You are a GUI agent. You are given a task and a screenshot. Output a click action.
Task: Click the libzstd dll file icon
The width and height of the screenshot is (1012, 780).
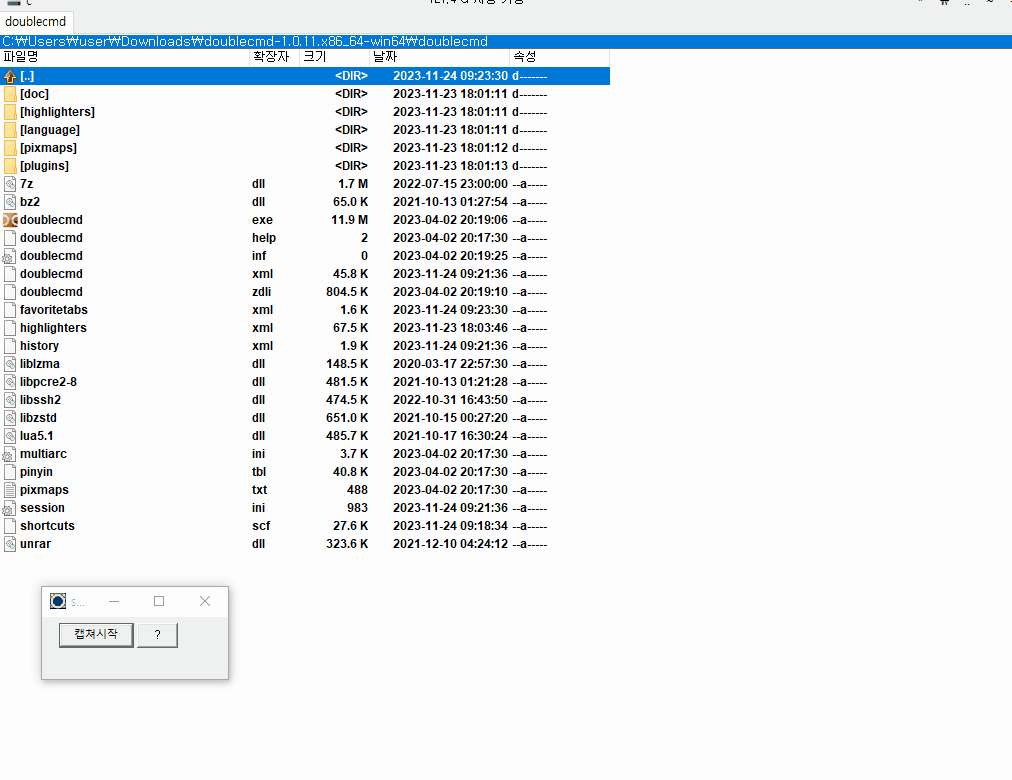click(x=10, y=419)
